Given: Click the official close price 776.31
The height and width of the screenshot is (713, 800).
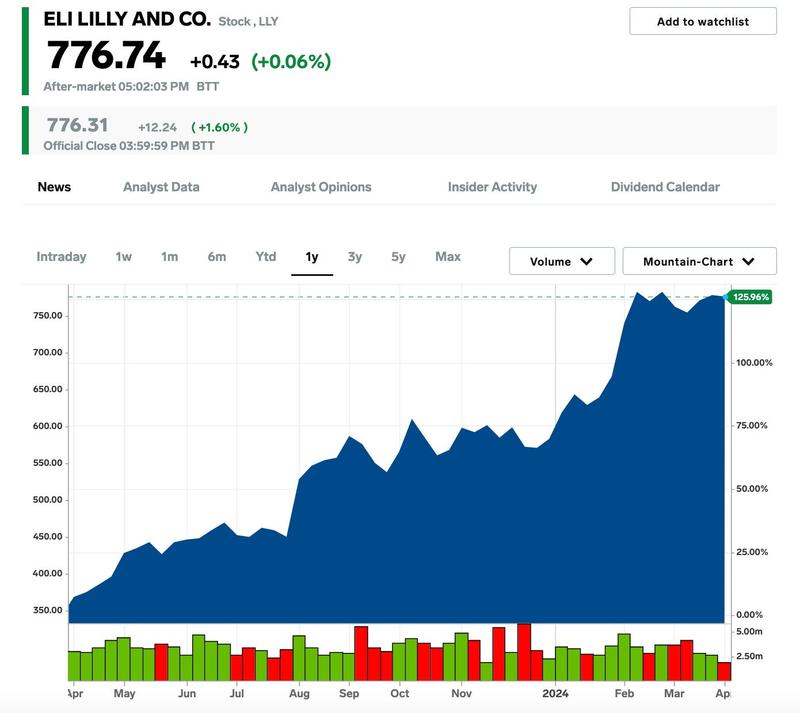Looking at the screenshot, I should tap(77, 125).
